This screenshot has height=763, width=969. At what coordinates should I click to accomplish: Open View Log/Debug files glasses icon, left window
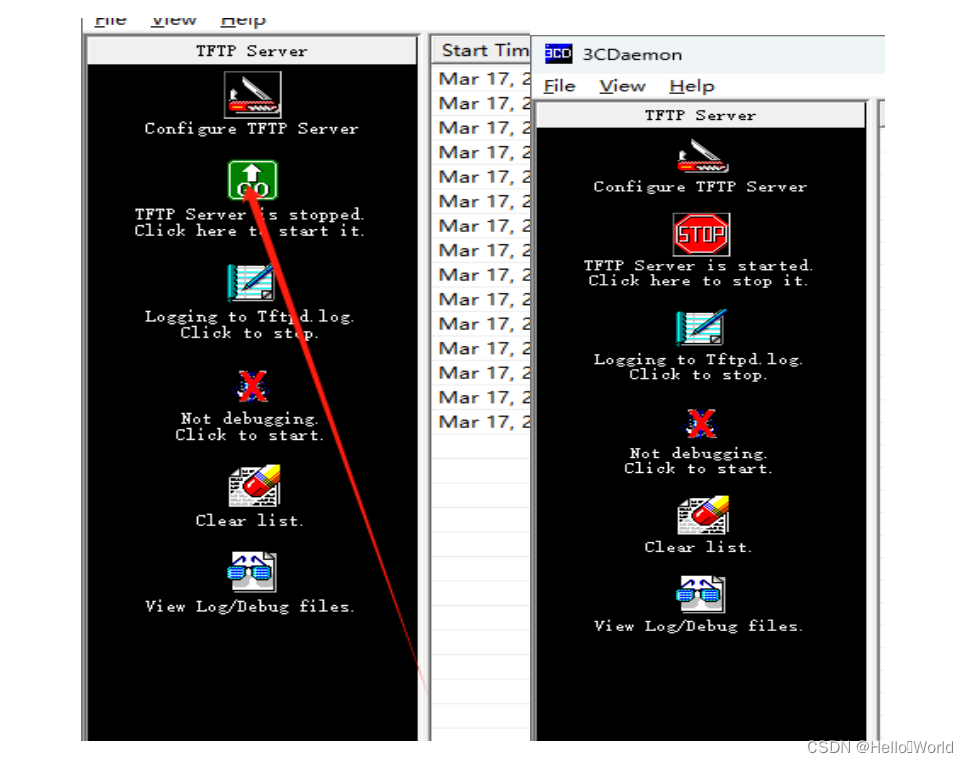(x=251, y=571)
